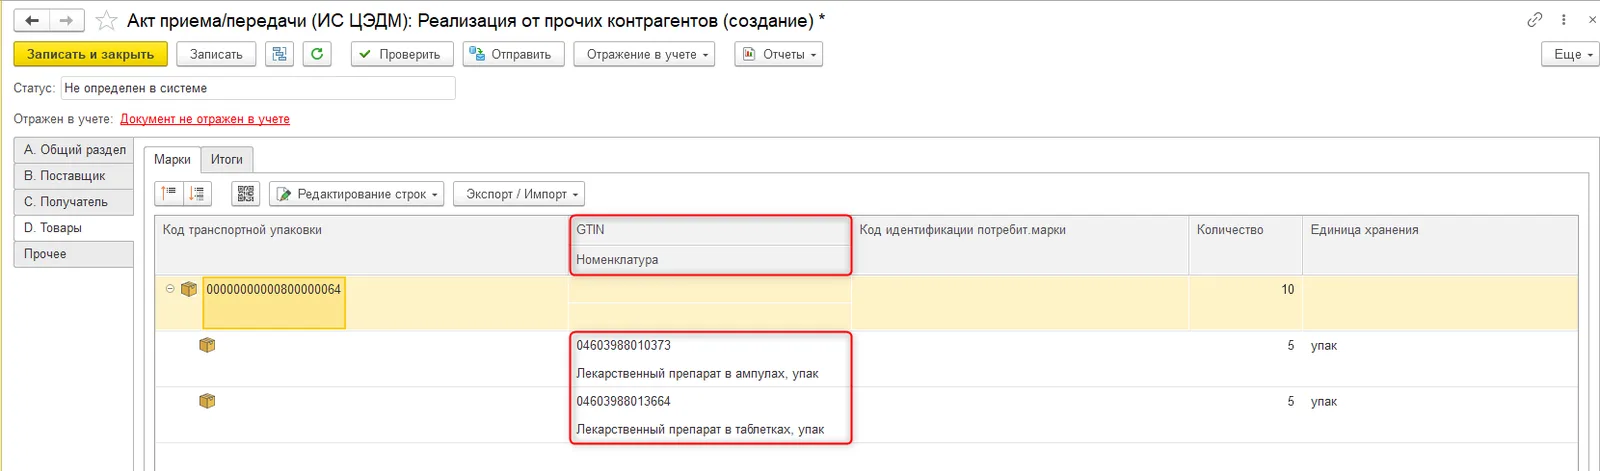This screenshot has height=471, width=1600.
Task: Click the QR code scan icon
Action: 246,194
